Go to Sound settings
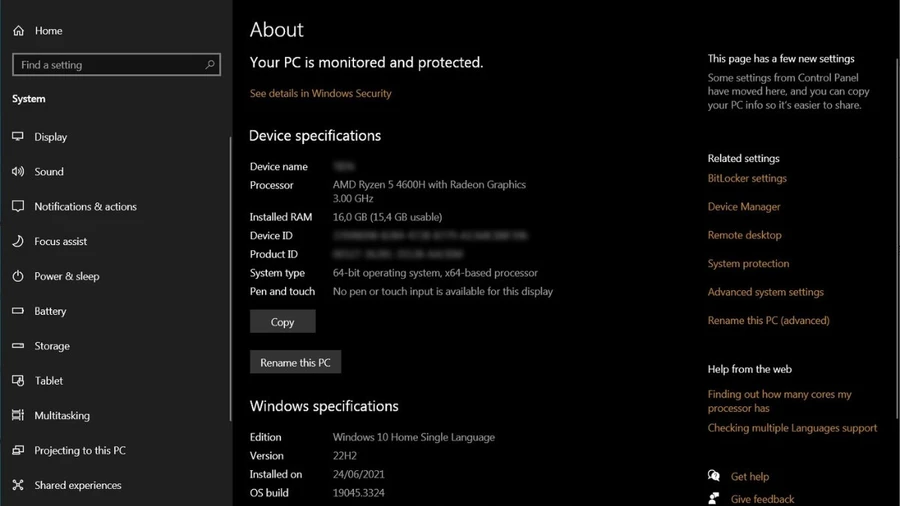 coord(49,172)
